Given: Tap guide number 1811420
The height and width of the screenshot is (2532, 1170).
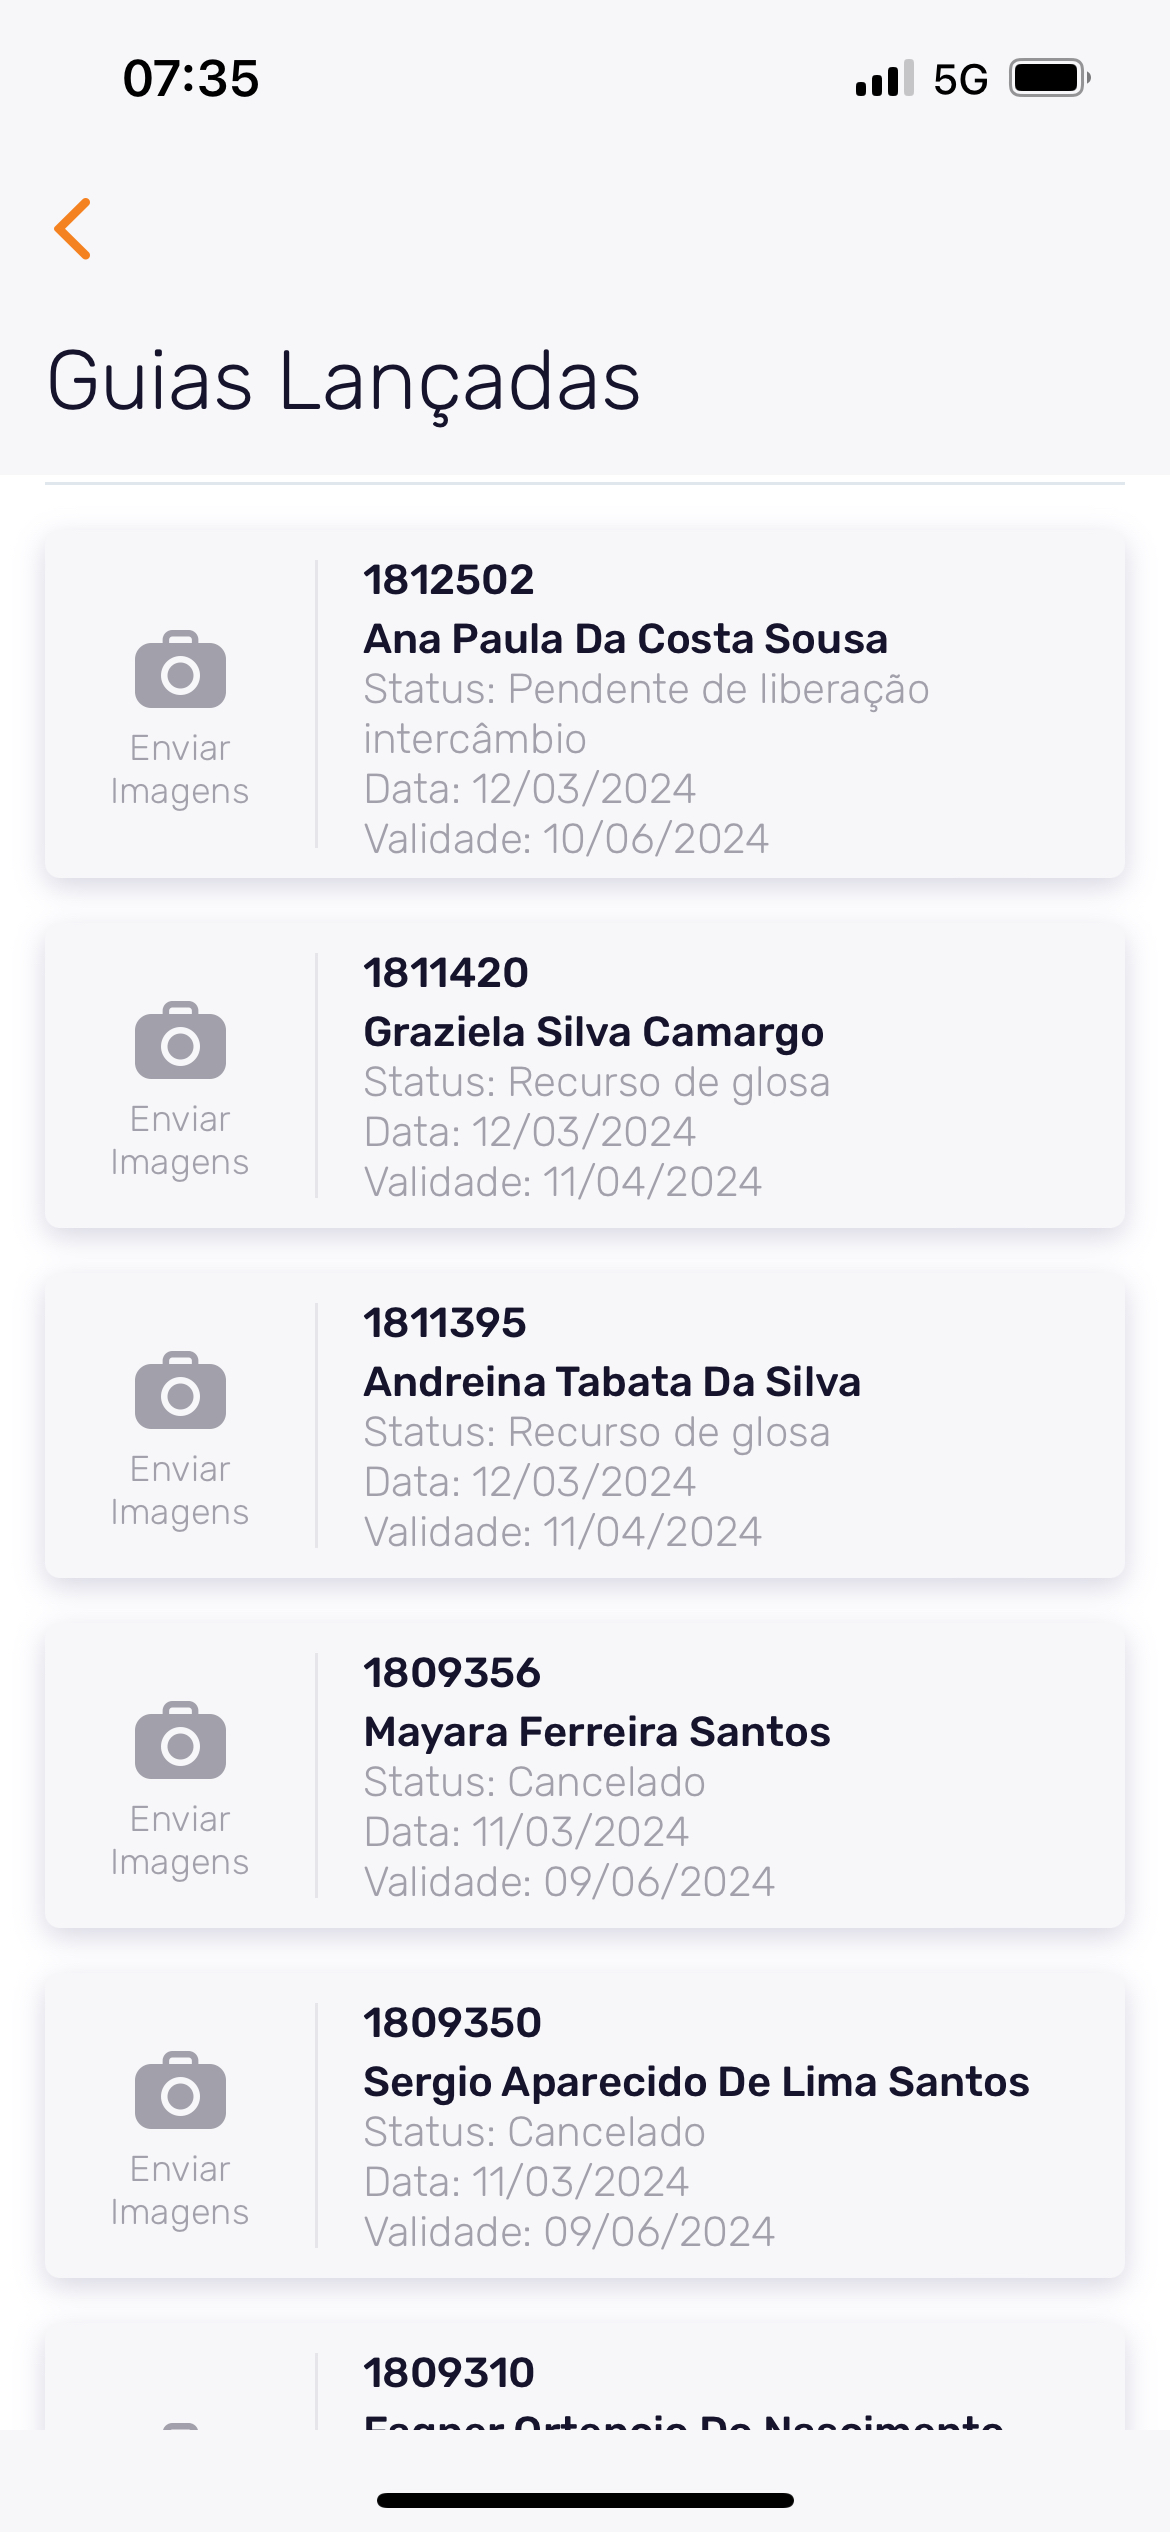Looking at the screenshot, I should pos(446,973).
